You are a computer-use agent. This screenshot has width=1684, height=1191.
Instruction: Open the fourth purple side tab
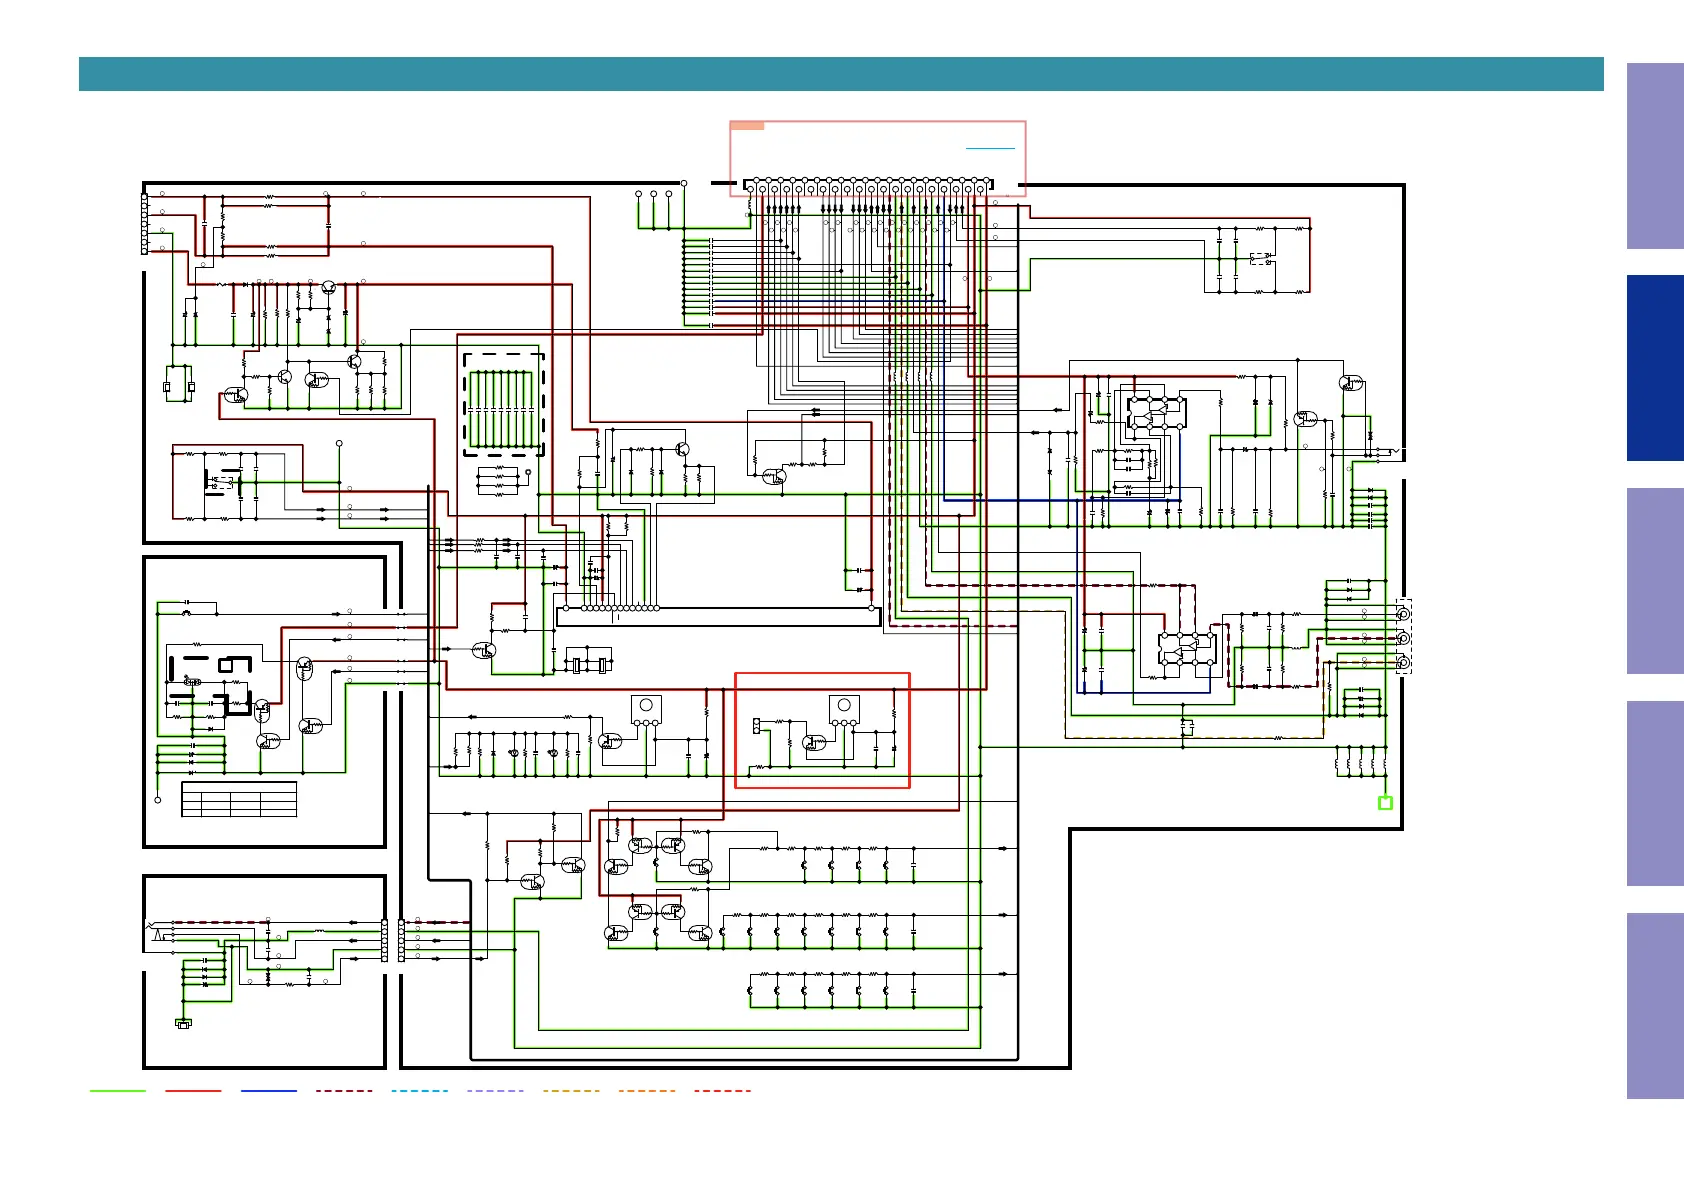[x=1655, y=793]
